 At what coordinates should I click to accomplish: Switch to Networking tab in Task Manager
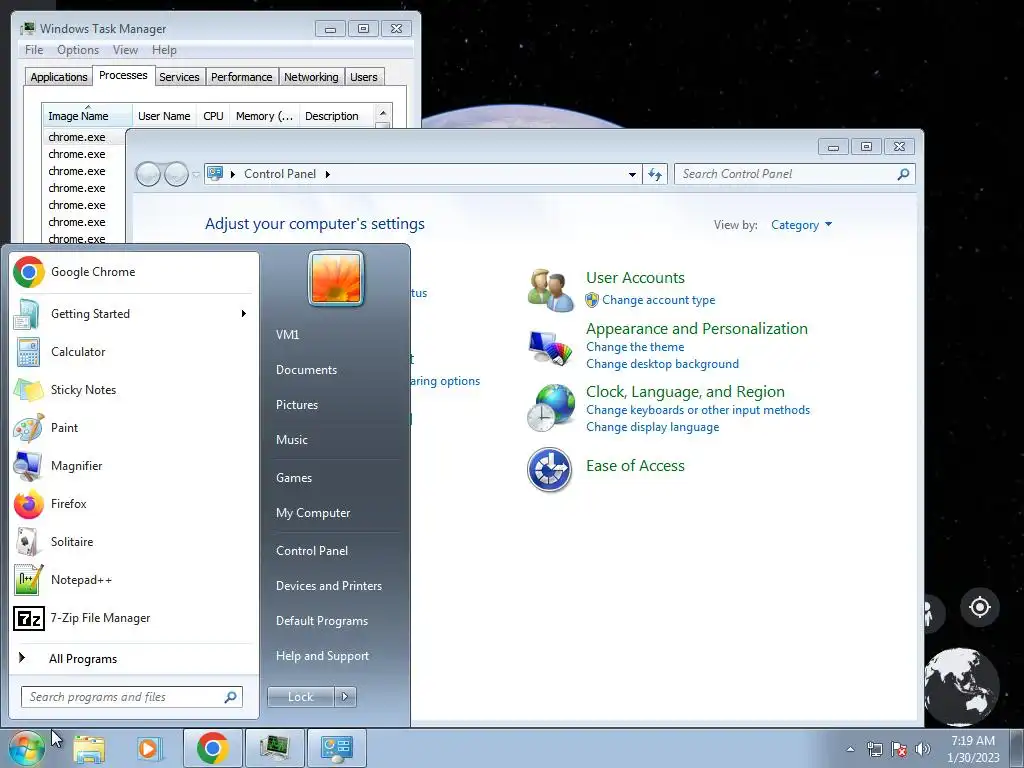[x=311, y=77]
